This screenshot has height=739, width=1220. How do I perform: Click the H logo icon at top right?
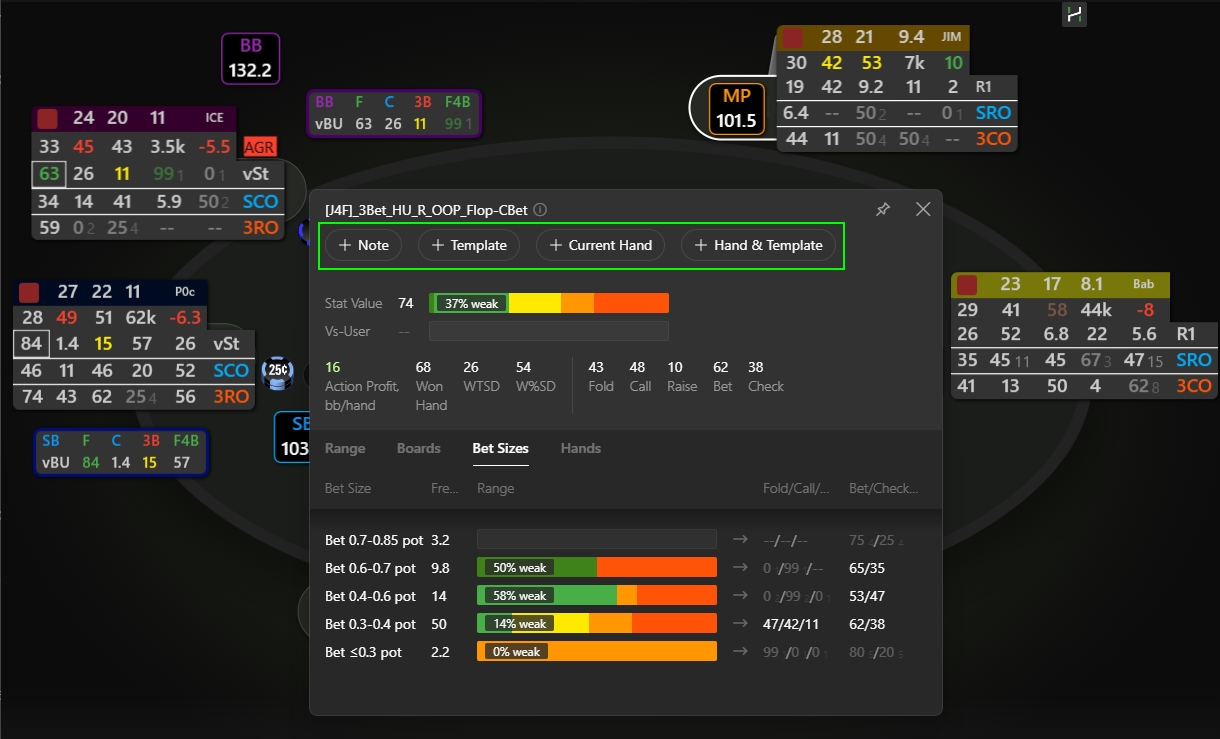(1074, 14)
